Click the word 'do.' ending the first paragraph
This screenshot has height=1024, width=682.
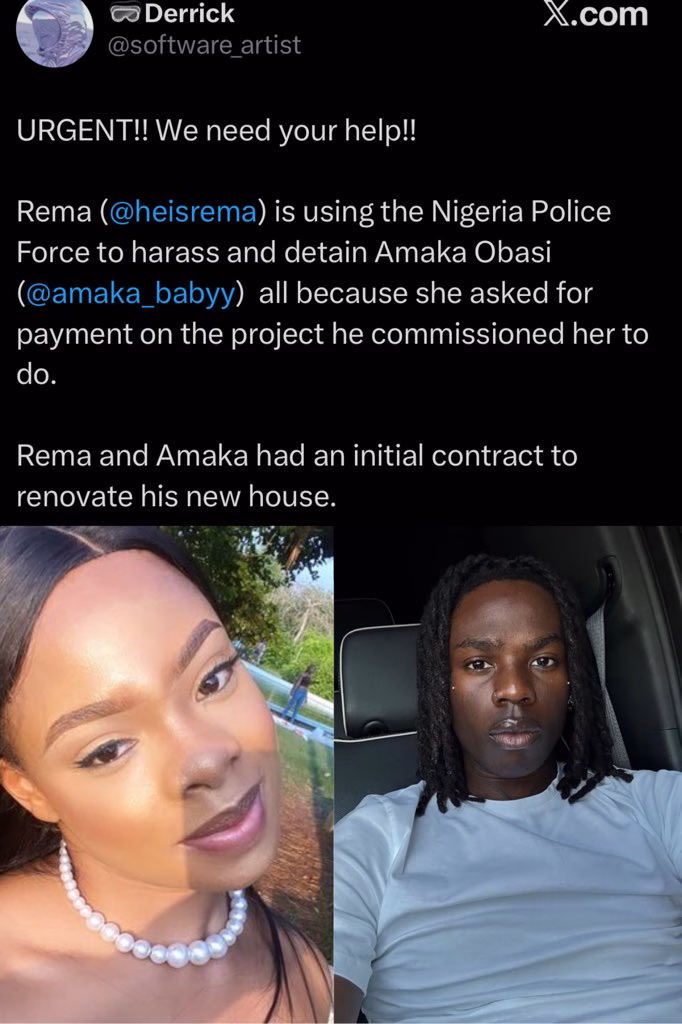37,374
